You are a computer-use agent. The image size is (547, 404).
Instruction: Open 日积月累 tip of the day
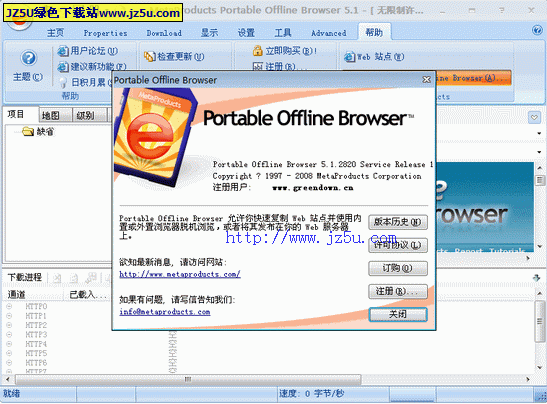86,82
